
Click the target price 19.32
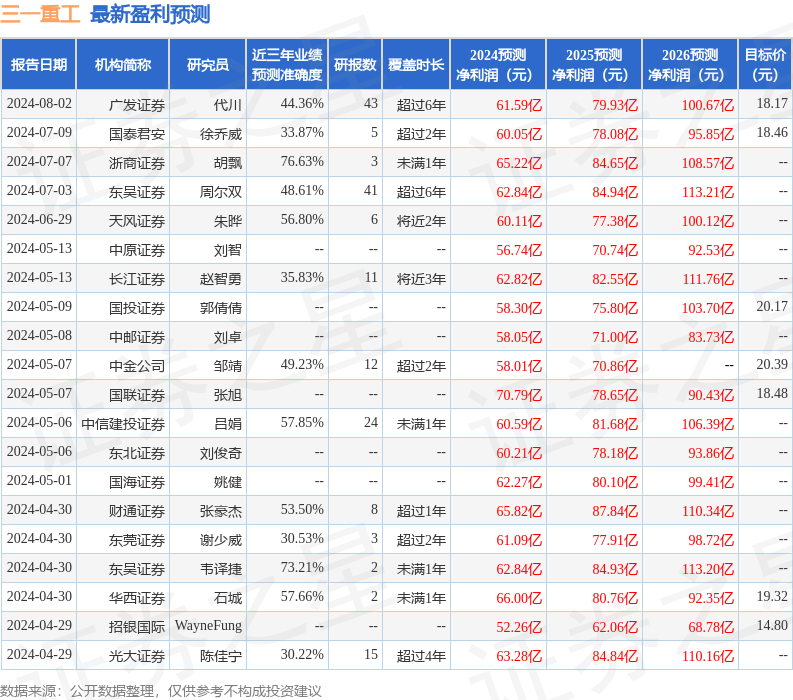coord(772,596)
